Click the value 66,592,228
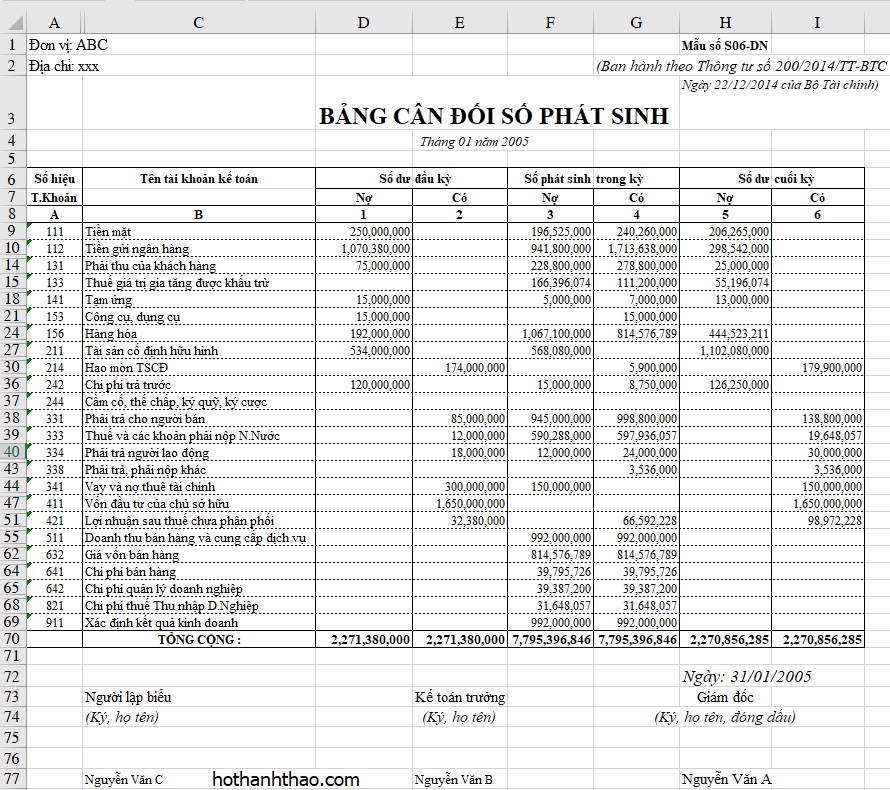890x790 pixels. tap(649, 521)
